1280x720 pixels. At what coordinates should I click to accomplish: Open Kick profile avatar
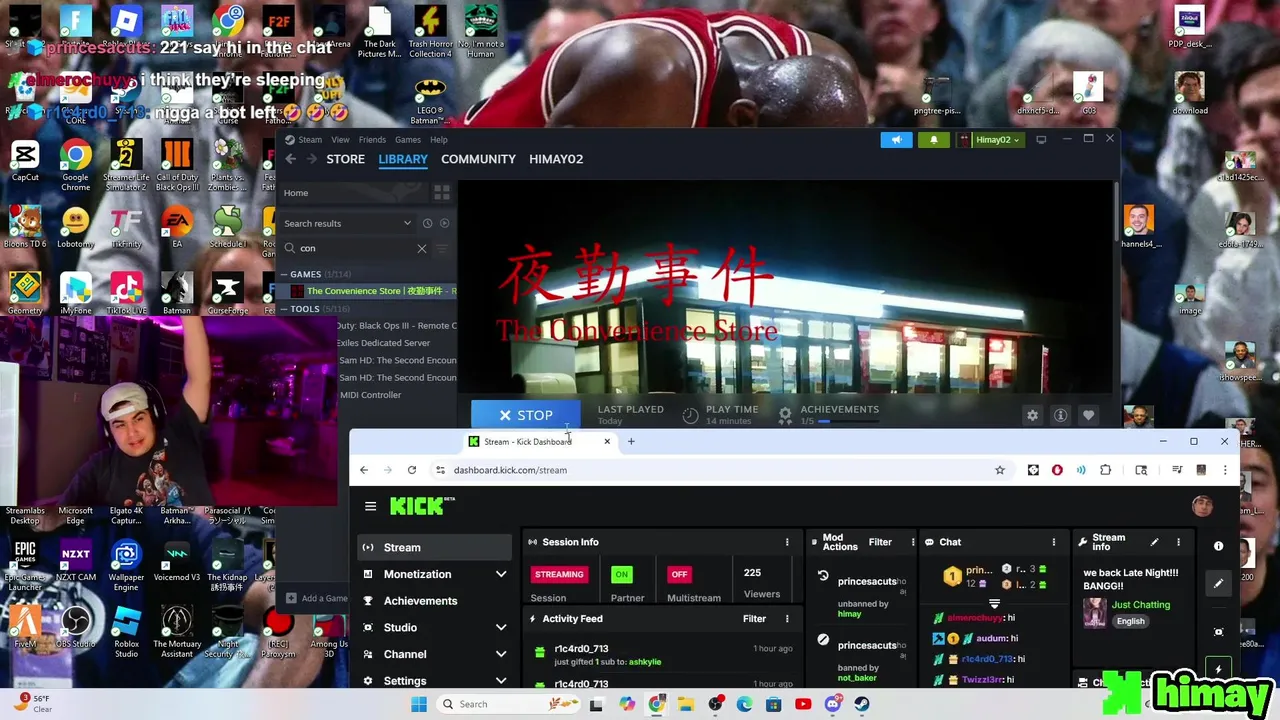1202,506
